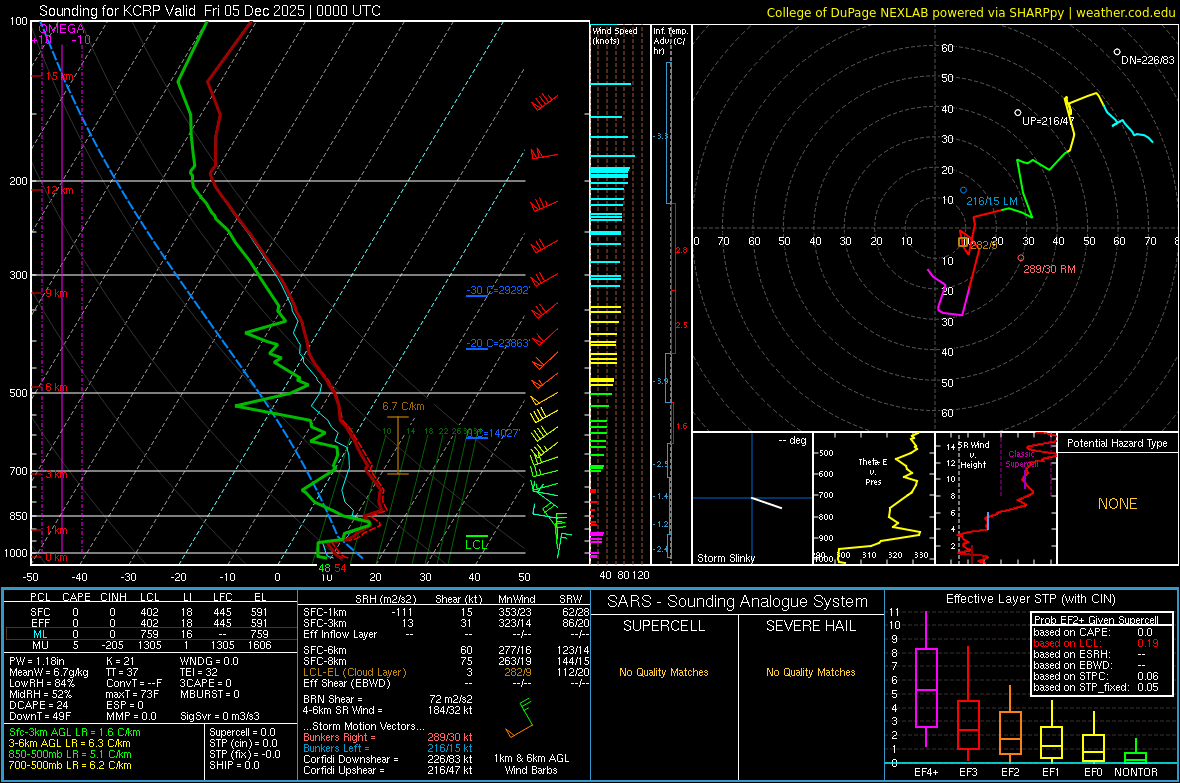
Task: Click the 'Bunkers Left =' storm motion row
Action: [x=388, y=748]
